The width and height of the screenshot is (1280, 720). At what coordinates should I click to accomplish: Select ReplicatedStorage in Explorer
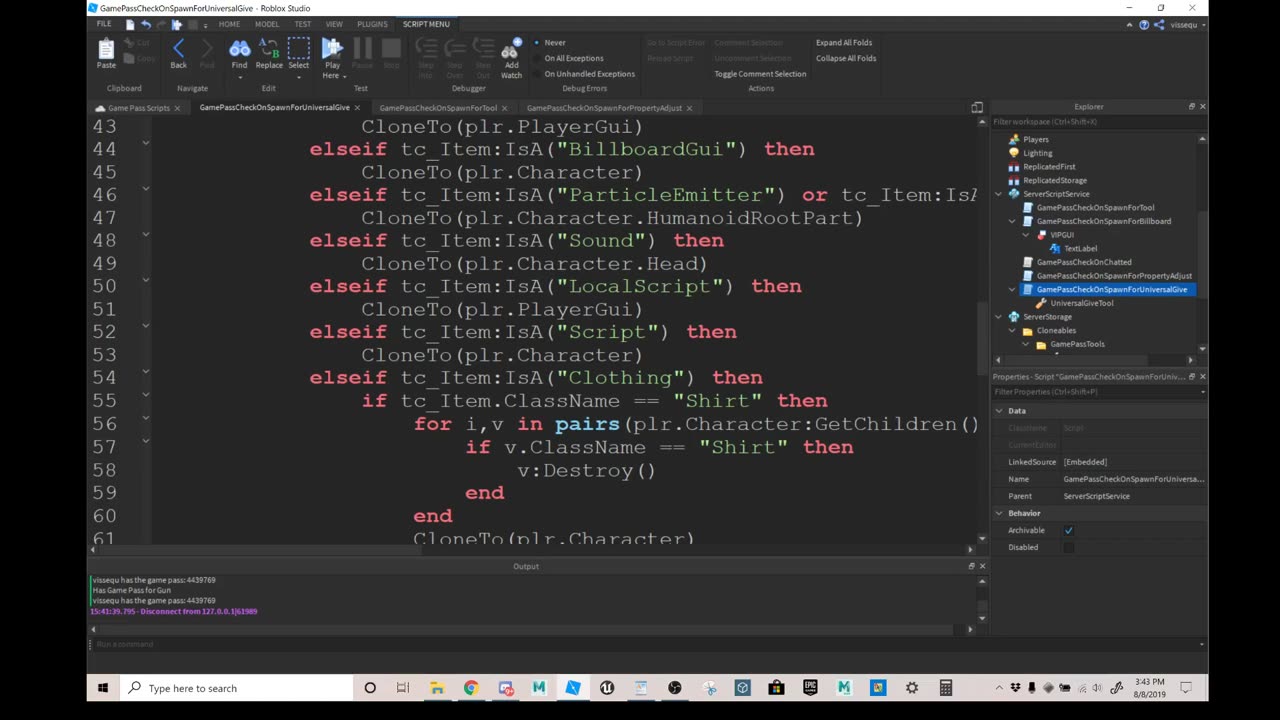click(x=1054, y=180)
